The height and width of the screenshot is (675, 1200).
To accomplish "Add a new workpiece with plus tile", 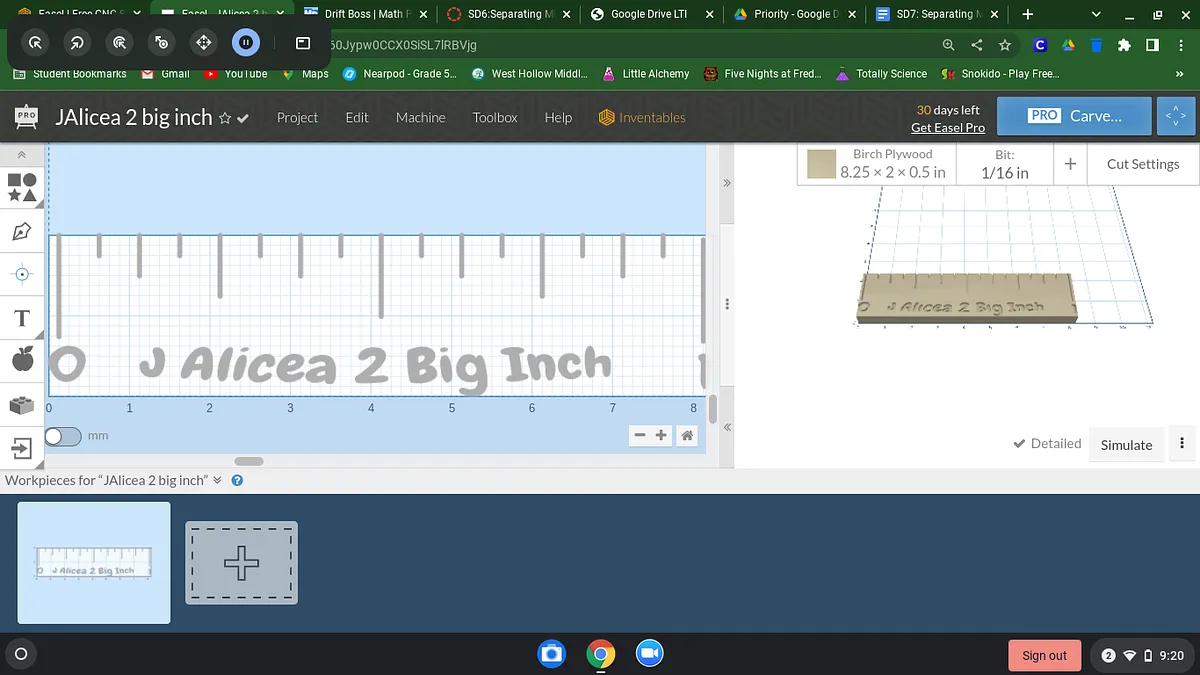I will 241,563.
